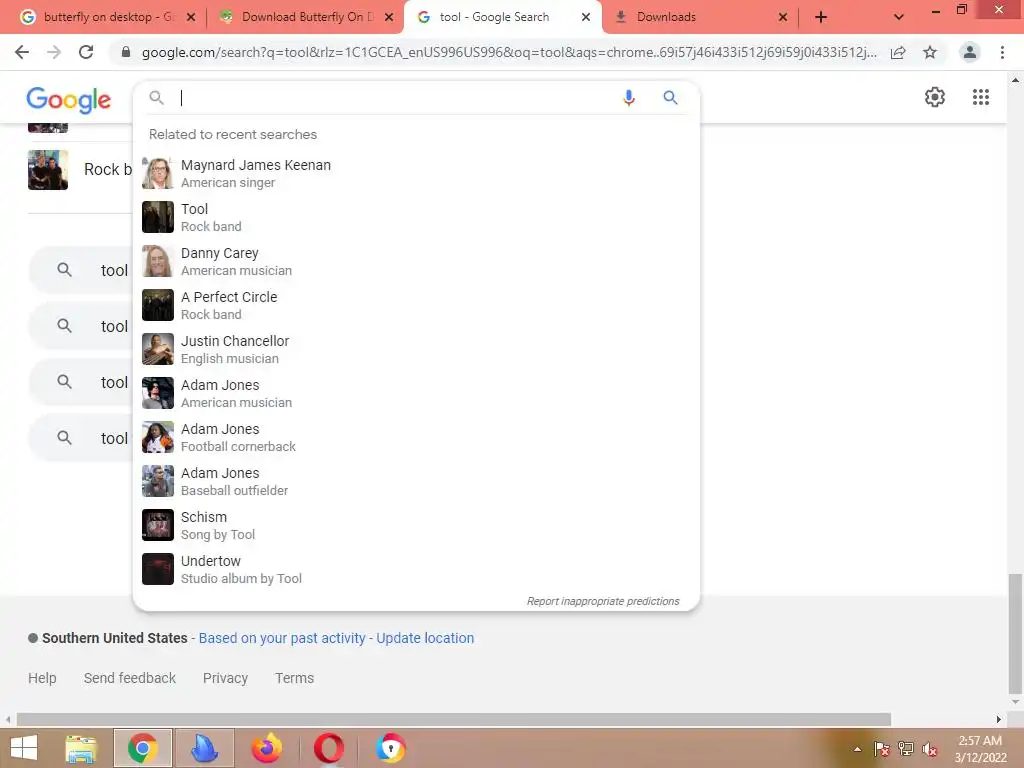The width and height of the screenshot is (1024, 768).
Task: Click the network tray icon
Action: pos(906,749)
